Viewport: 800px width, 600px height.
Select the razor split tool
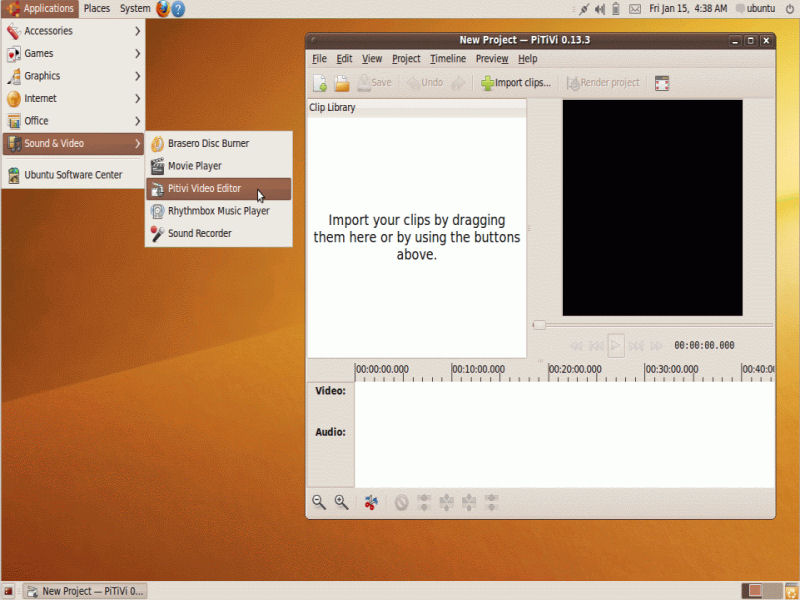[371, 503]
